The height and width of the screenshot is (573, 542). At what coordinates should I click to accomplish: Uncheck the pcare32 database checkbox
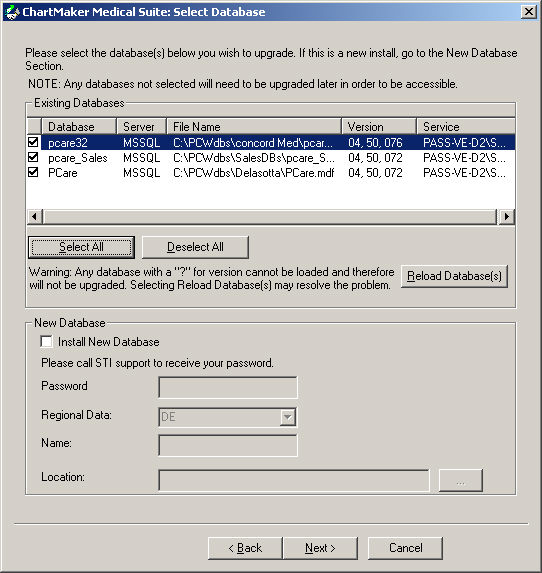point(33,142)
